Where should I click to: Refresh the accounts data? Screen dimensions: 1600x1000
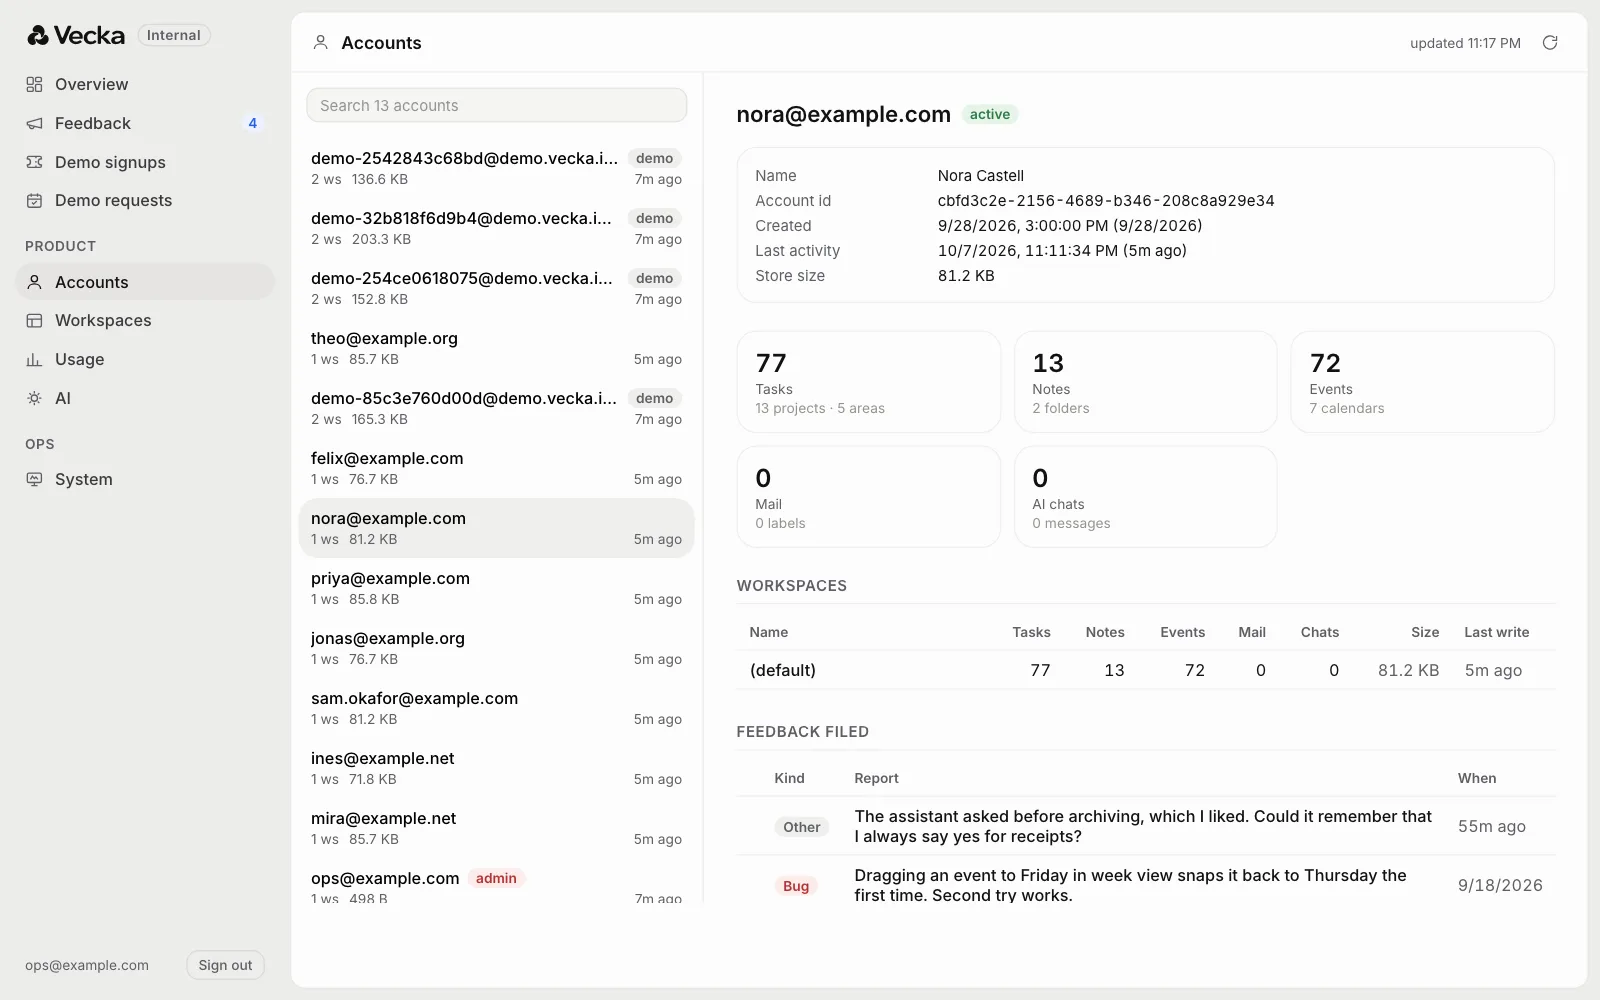(x=1550, y=43)
